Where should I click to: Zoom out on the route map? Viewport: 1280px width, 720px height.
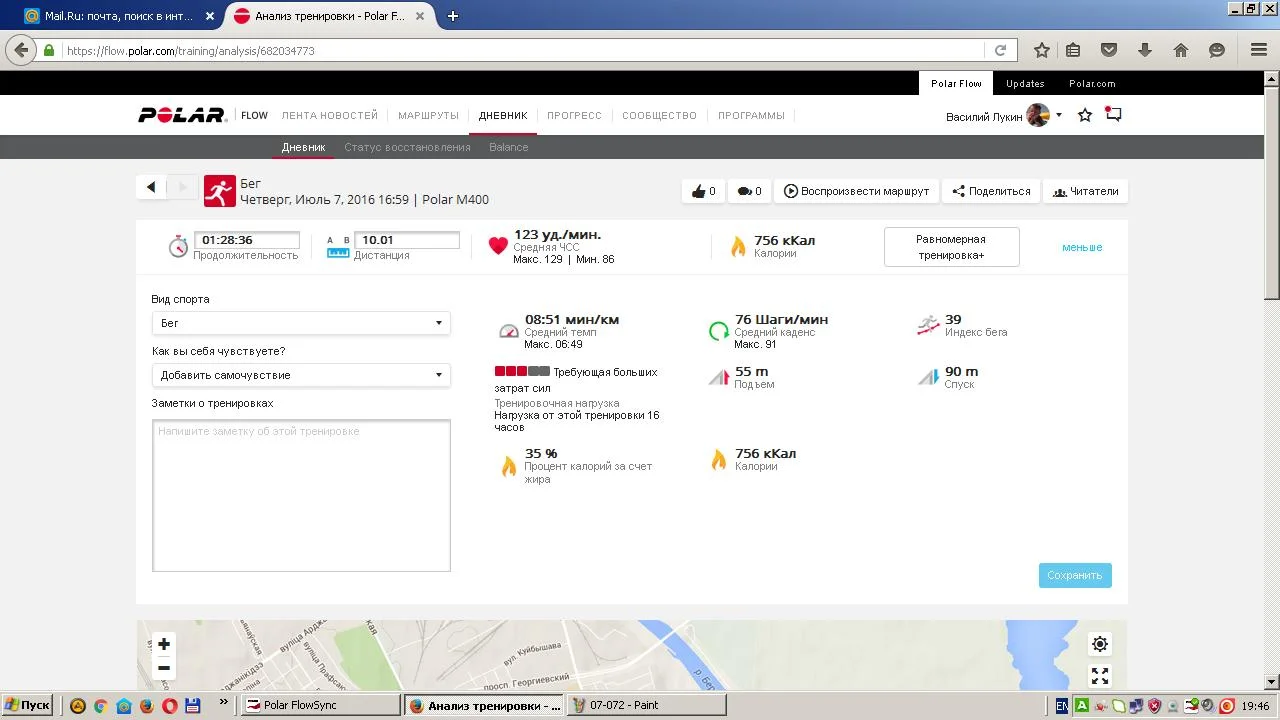click(x=164, y=668)
